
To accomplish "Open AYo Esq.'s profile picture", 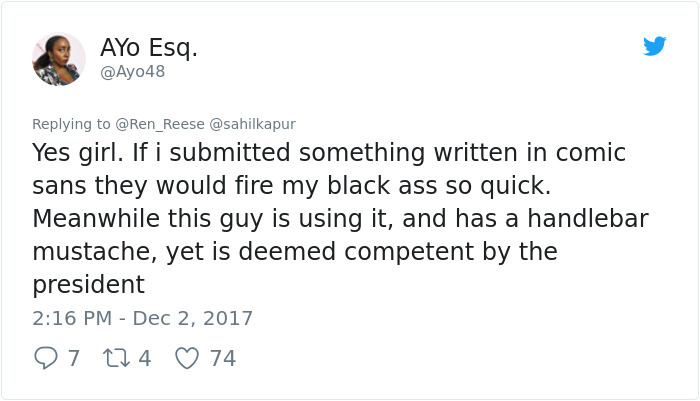I will pos(59,59).
